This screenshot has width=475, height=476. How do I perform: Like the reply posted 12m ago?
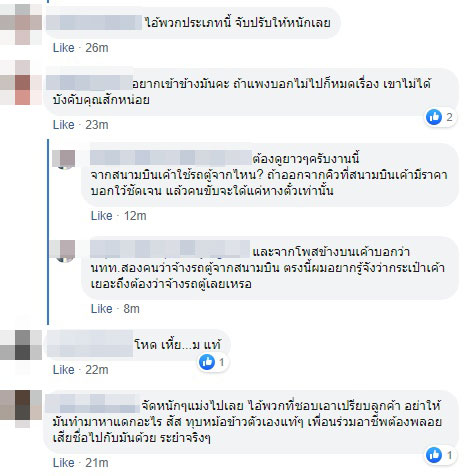101,216
